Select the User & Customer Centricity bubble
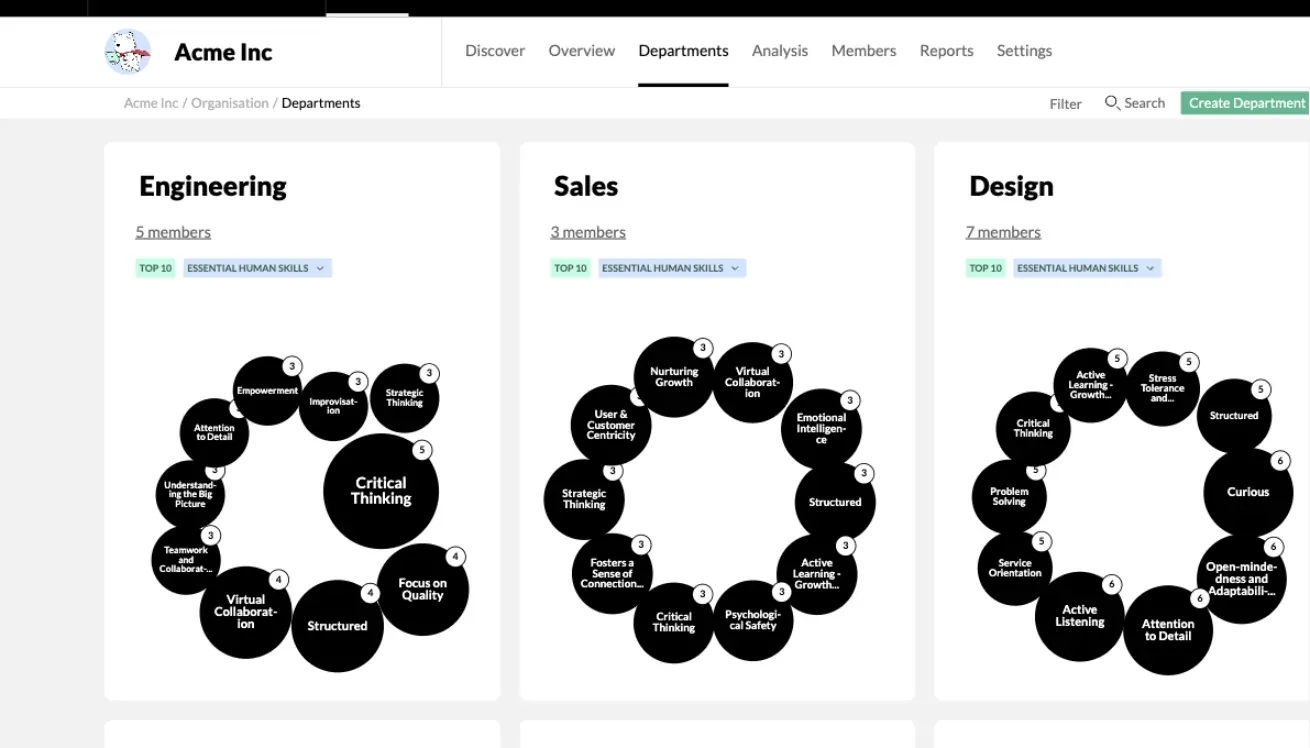This screenshot has width=1310, height=748. coord(611,425)
